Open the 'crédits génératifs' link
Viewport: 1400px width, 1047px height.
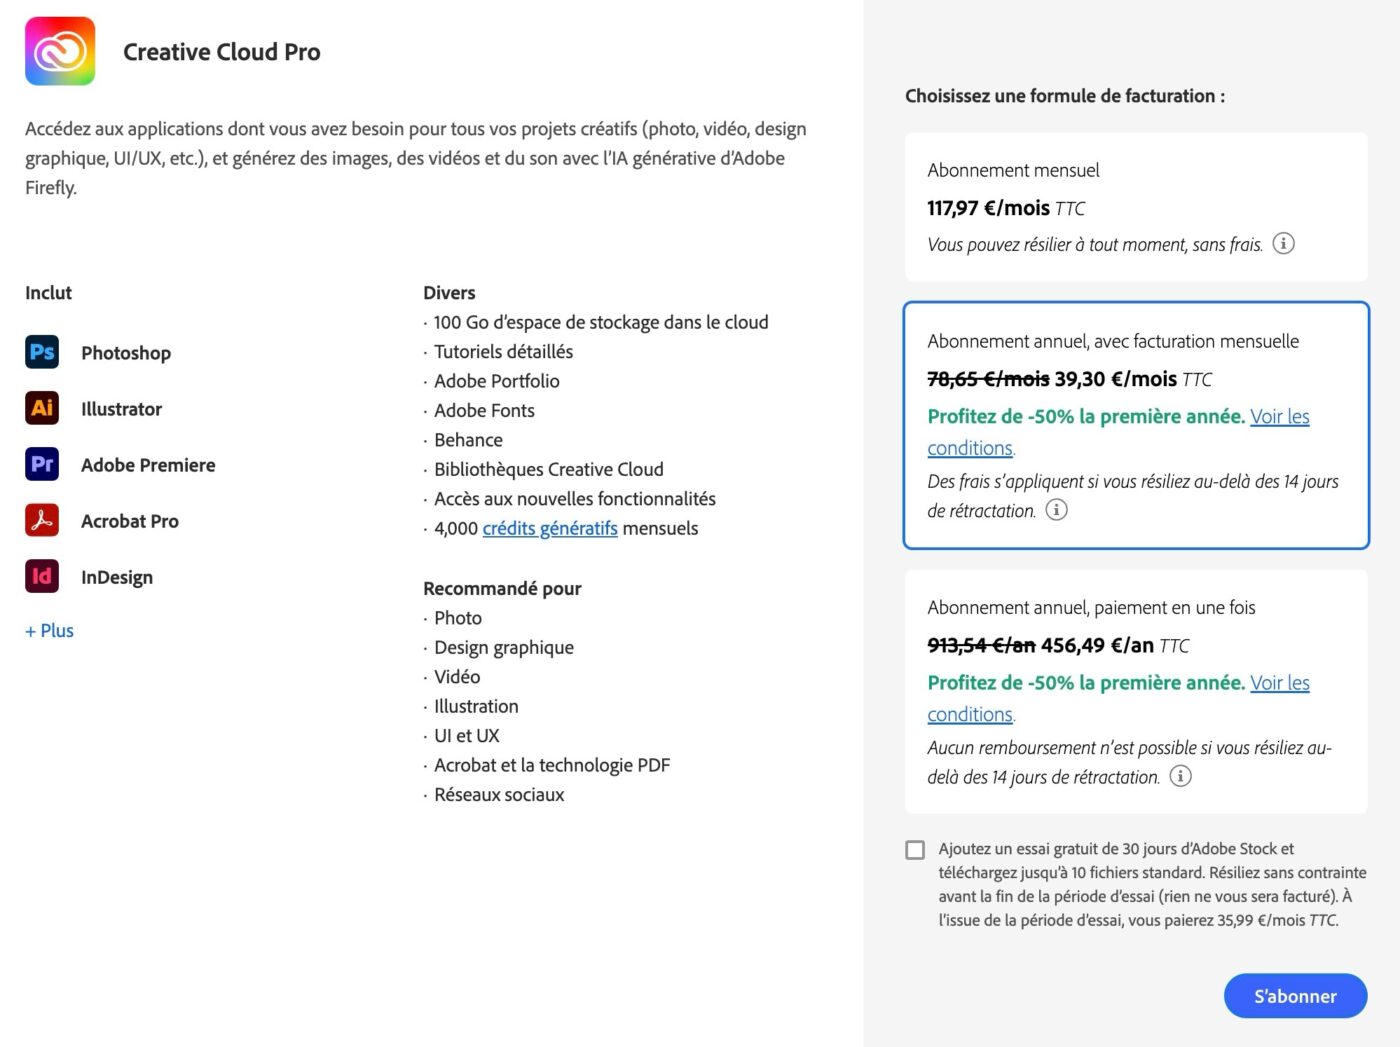pyautogui.click(x=550, y=528)
